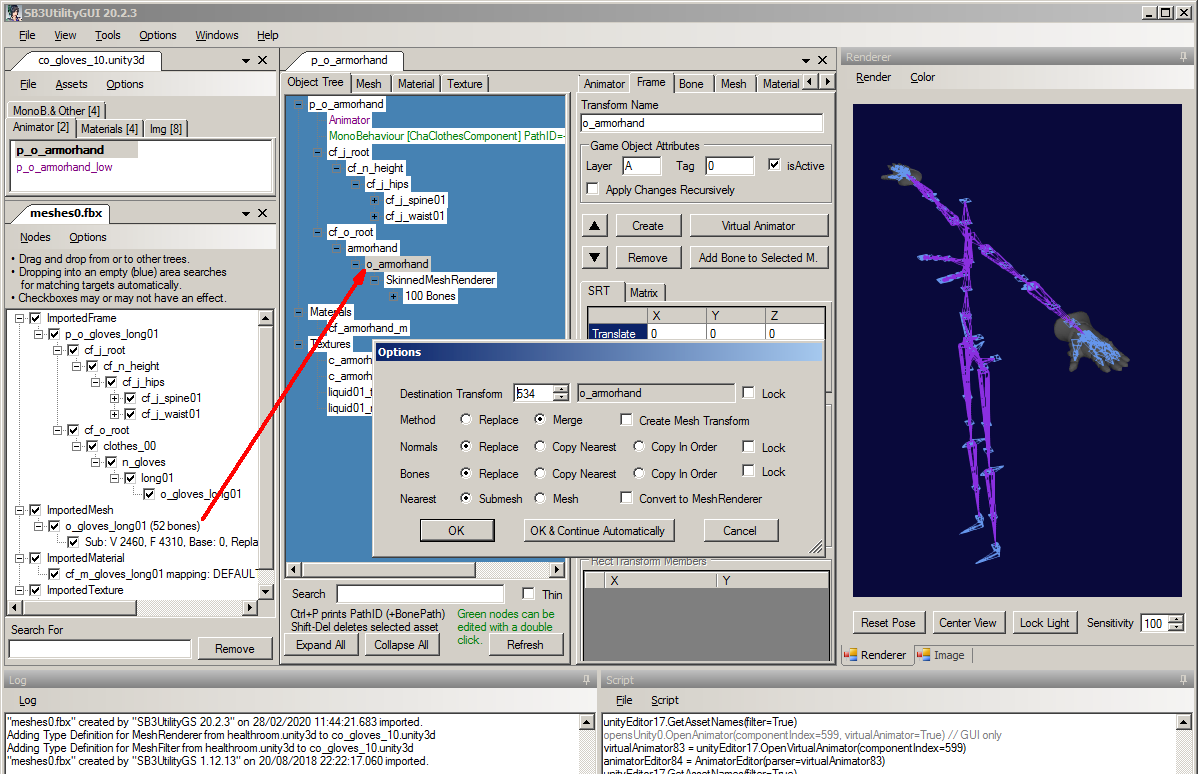Screen dimensions: 1198x774
Task: Close the p_o_armorhand editor panel
Action: tap(822, 60)
